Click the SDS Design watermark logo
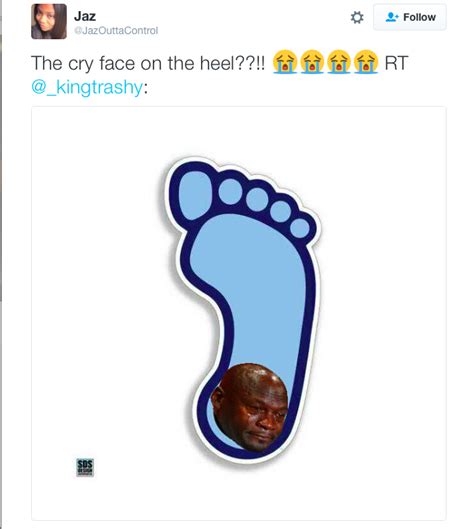The width and height of the screenshot is (474, 529). pyautogui.click(x=85, y=467)
